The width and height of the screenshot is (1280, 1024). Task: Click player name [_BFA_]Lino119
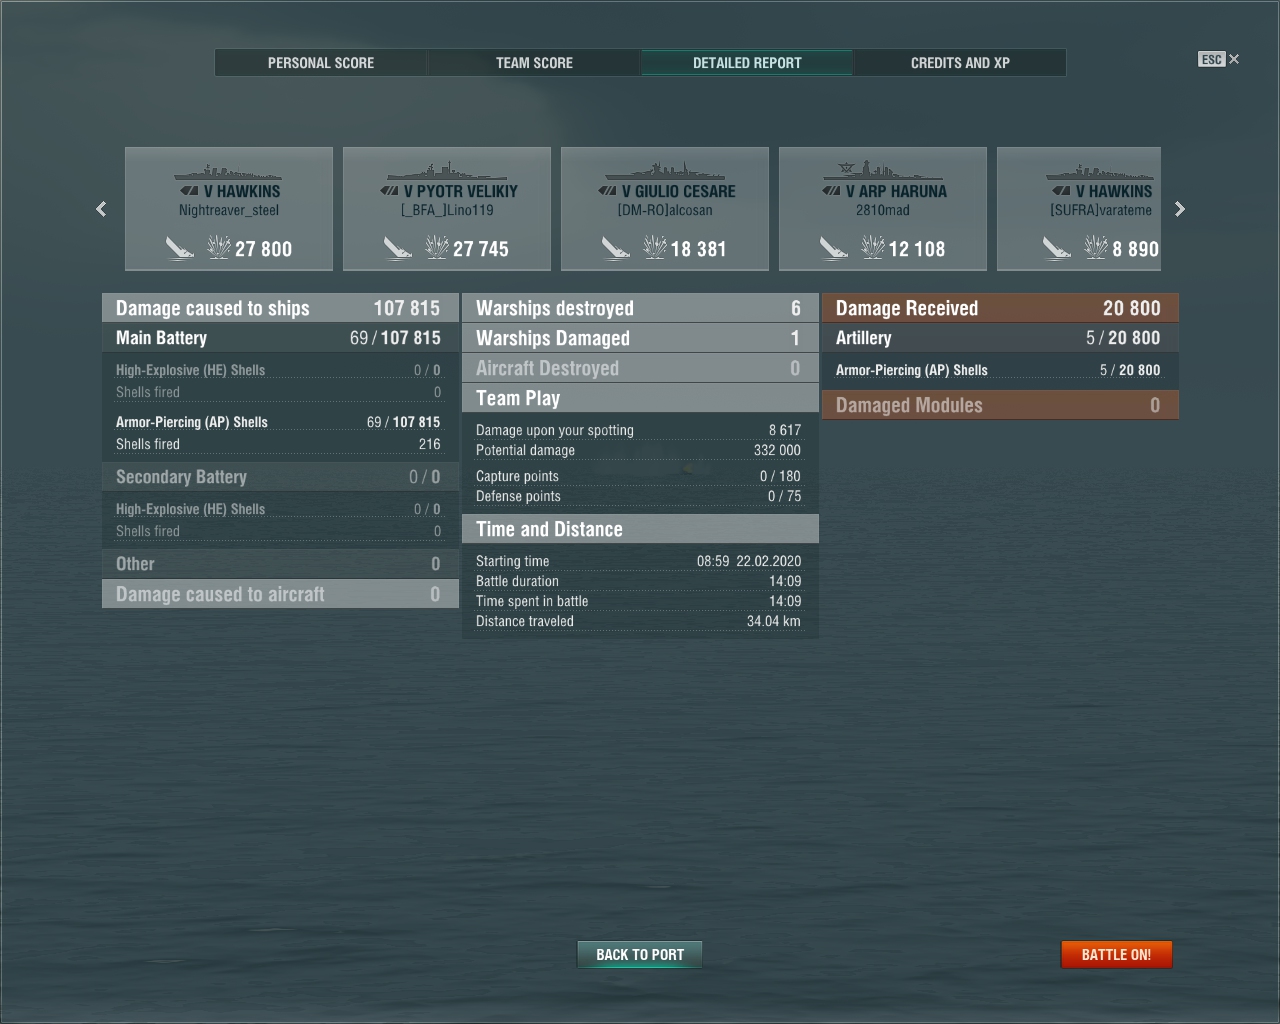coord(447,210)
